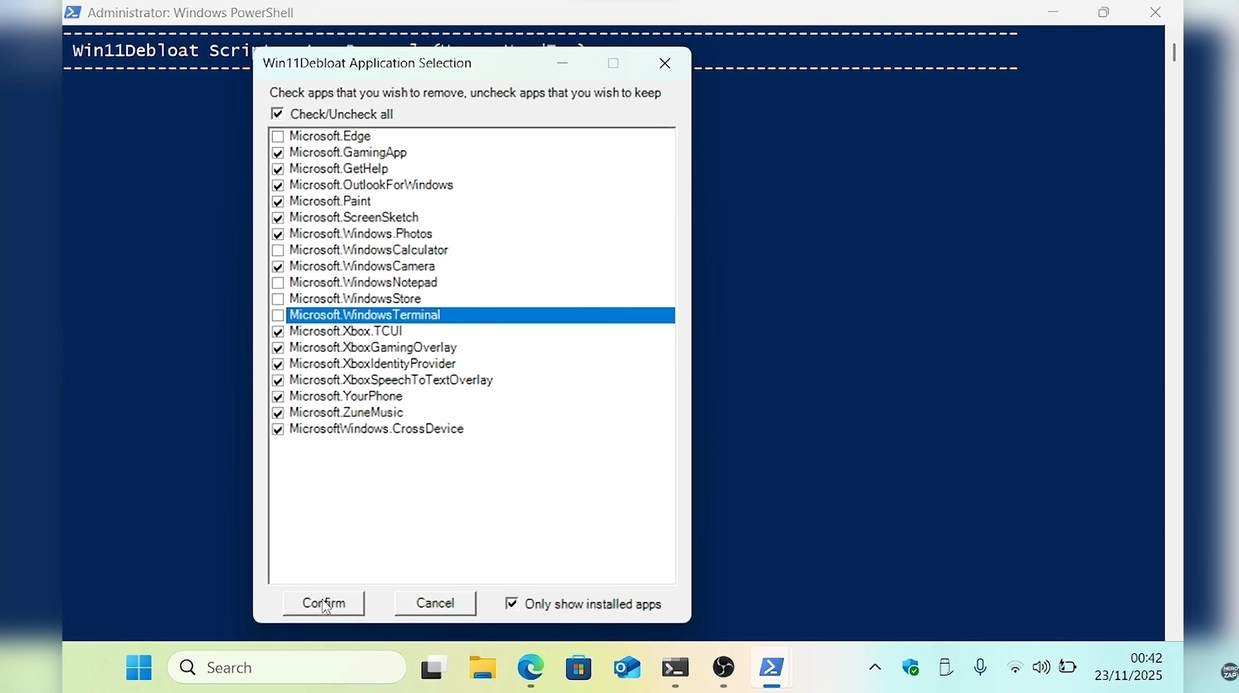Viewport: 1239px width, 693px height.
Task: Uncheck Microsoft.Paint in the app list
Action: pyautogui.click(x=278, y=202)
